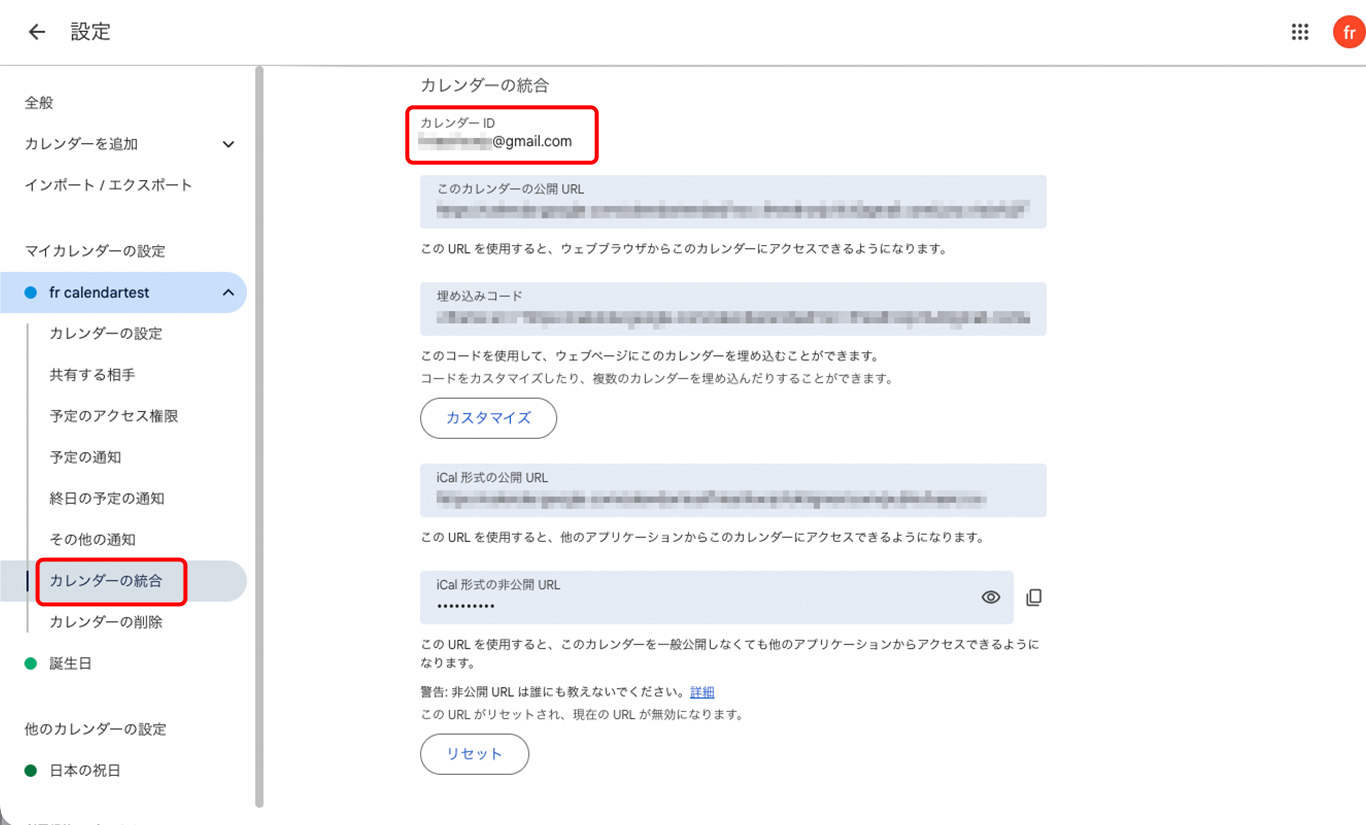The height and width of the screenshot is (825, 1366).
Task: Collapse the fr calendartest section chevron
Action: pos(228,293)
